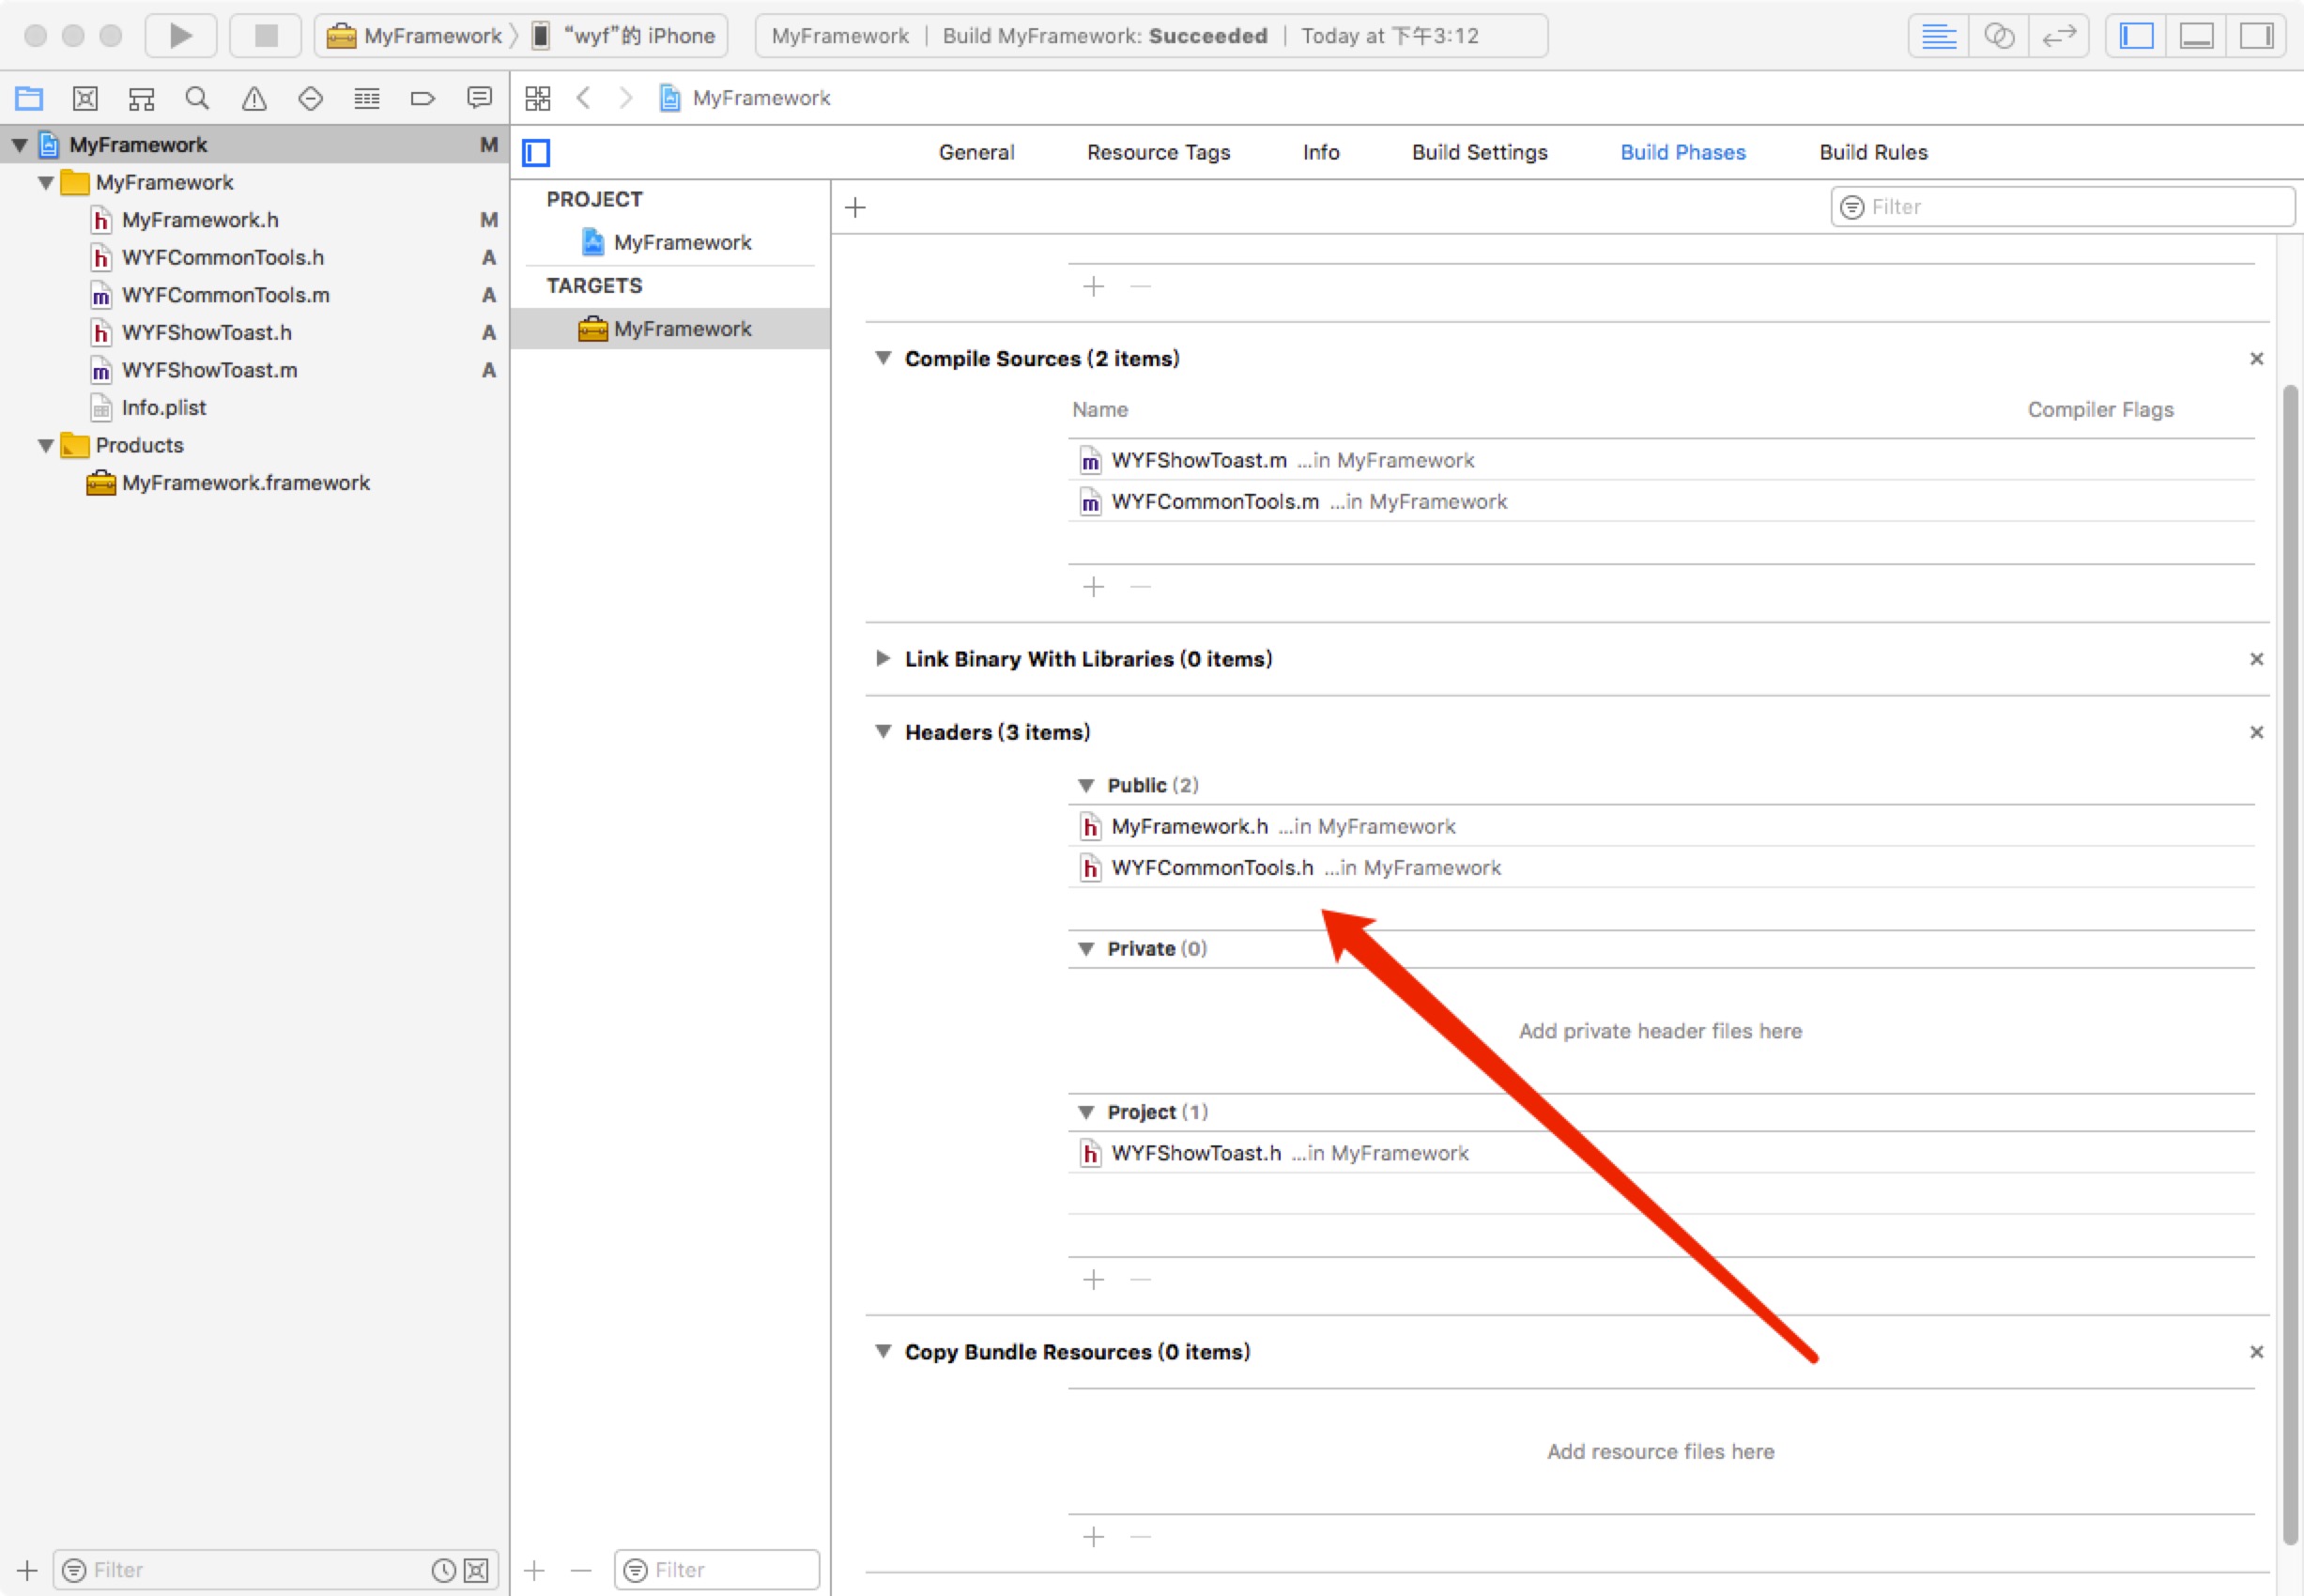This screenshot has height=1596, width=2304.
Task: Open the Issue navigator warning icon
Action: tap(254, 98)
